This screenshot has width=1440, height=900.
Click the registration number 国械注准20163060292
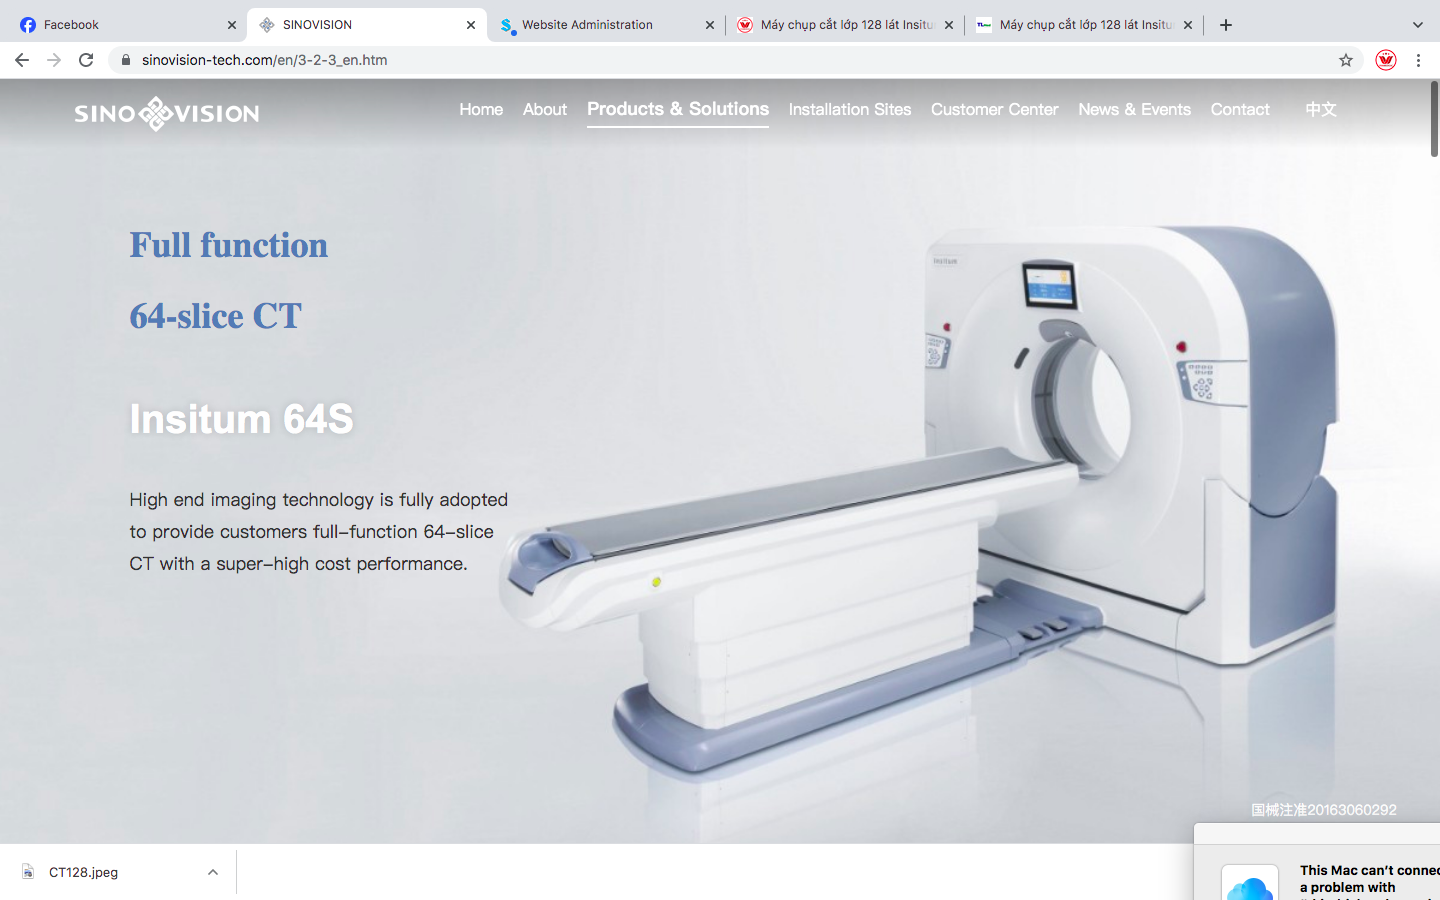click(x=1324, y=810)
